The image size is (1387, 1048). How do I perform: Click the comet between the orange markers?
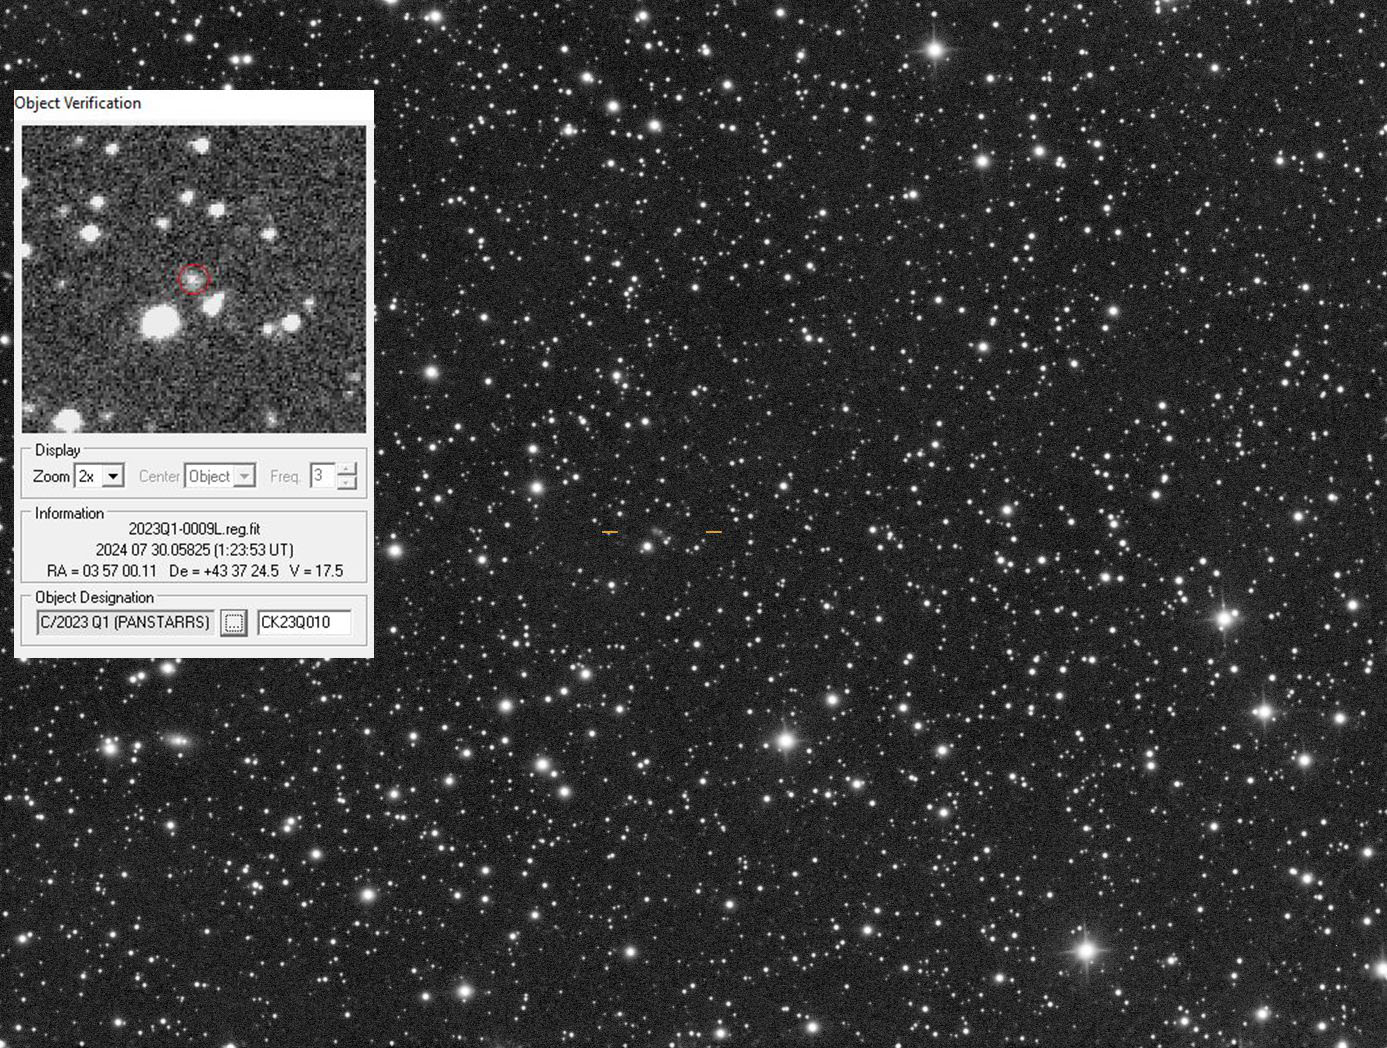(660, 533)
